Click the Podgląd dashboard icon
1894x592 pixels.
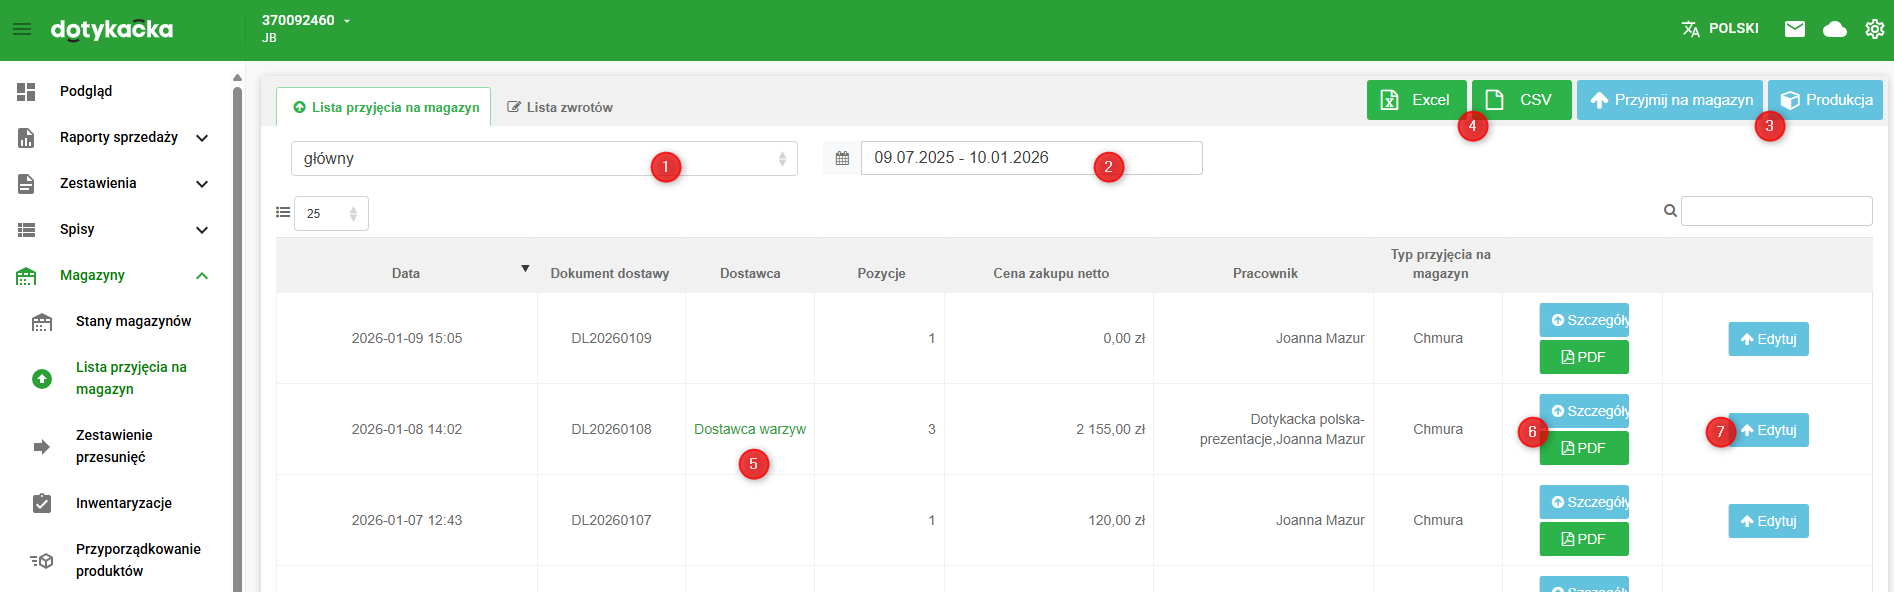(27, 92)
